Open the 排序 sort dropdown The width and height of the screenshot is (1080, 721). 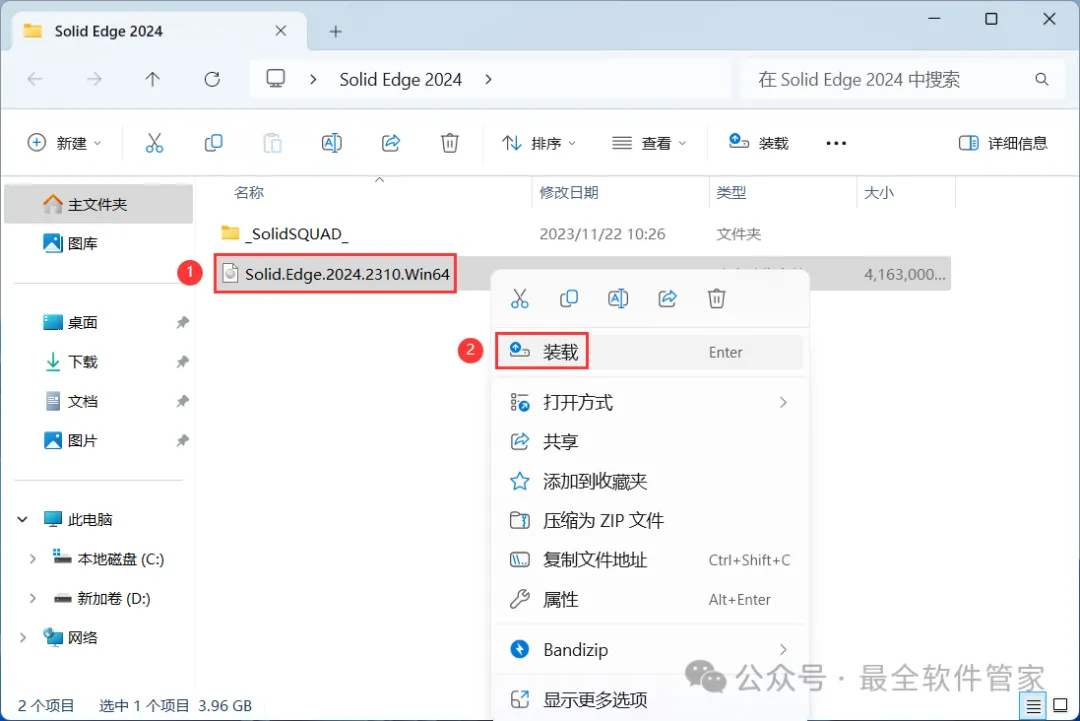539,143
